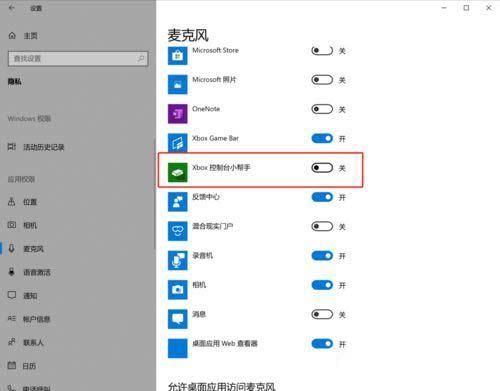500x391 pixels.
Task: Click the 麦克风 page heading
Action: click(x=188, y=35)
